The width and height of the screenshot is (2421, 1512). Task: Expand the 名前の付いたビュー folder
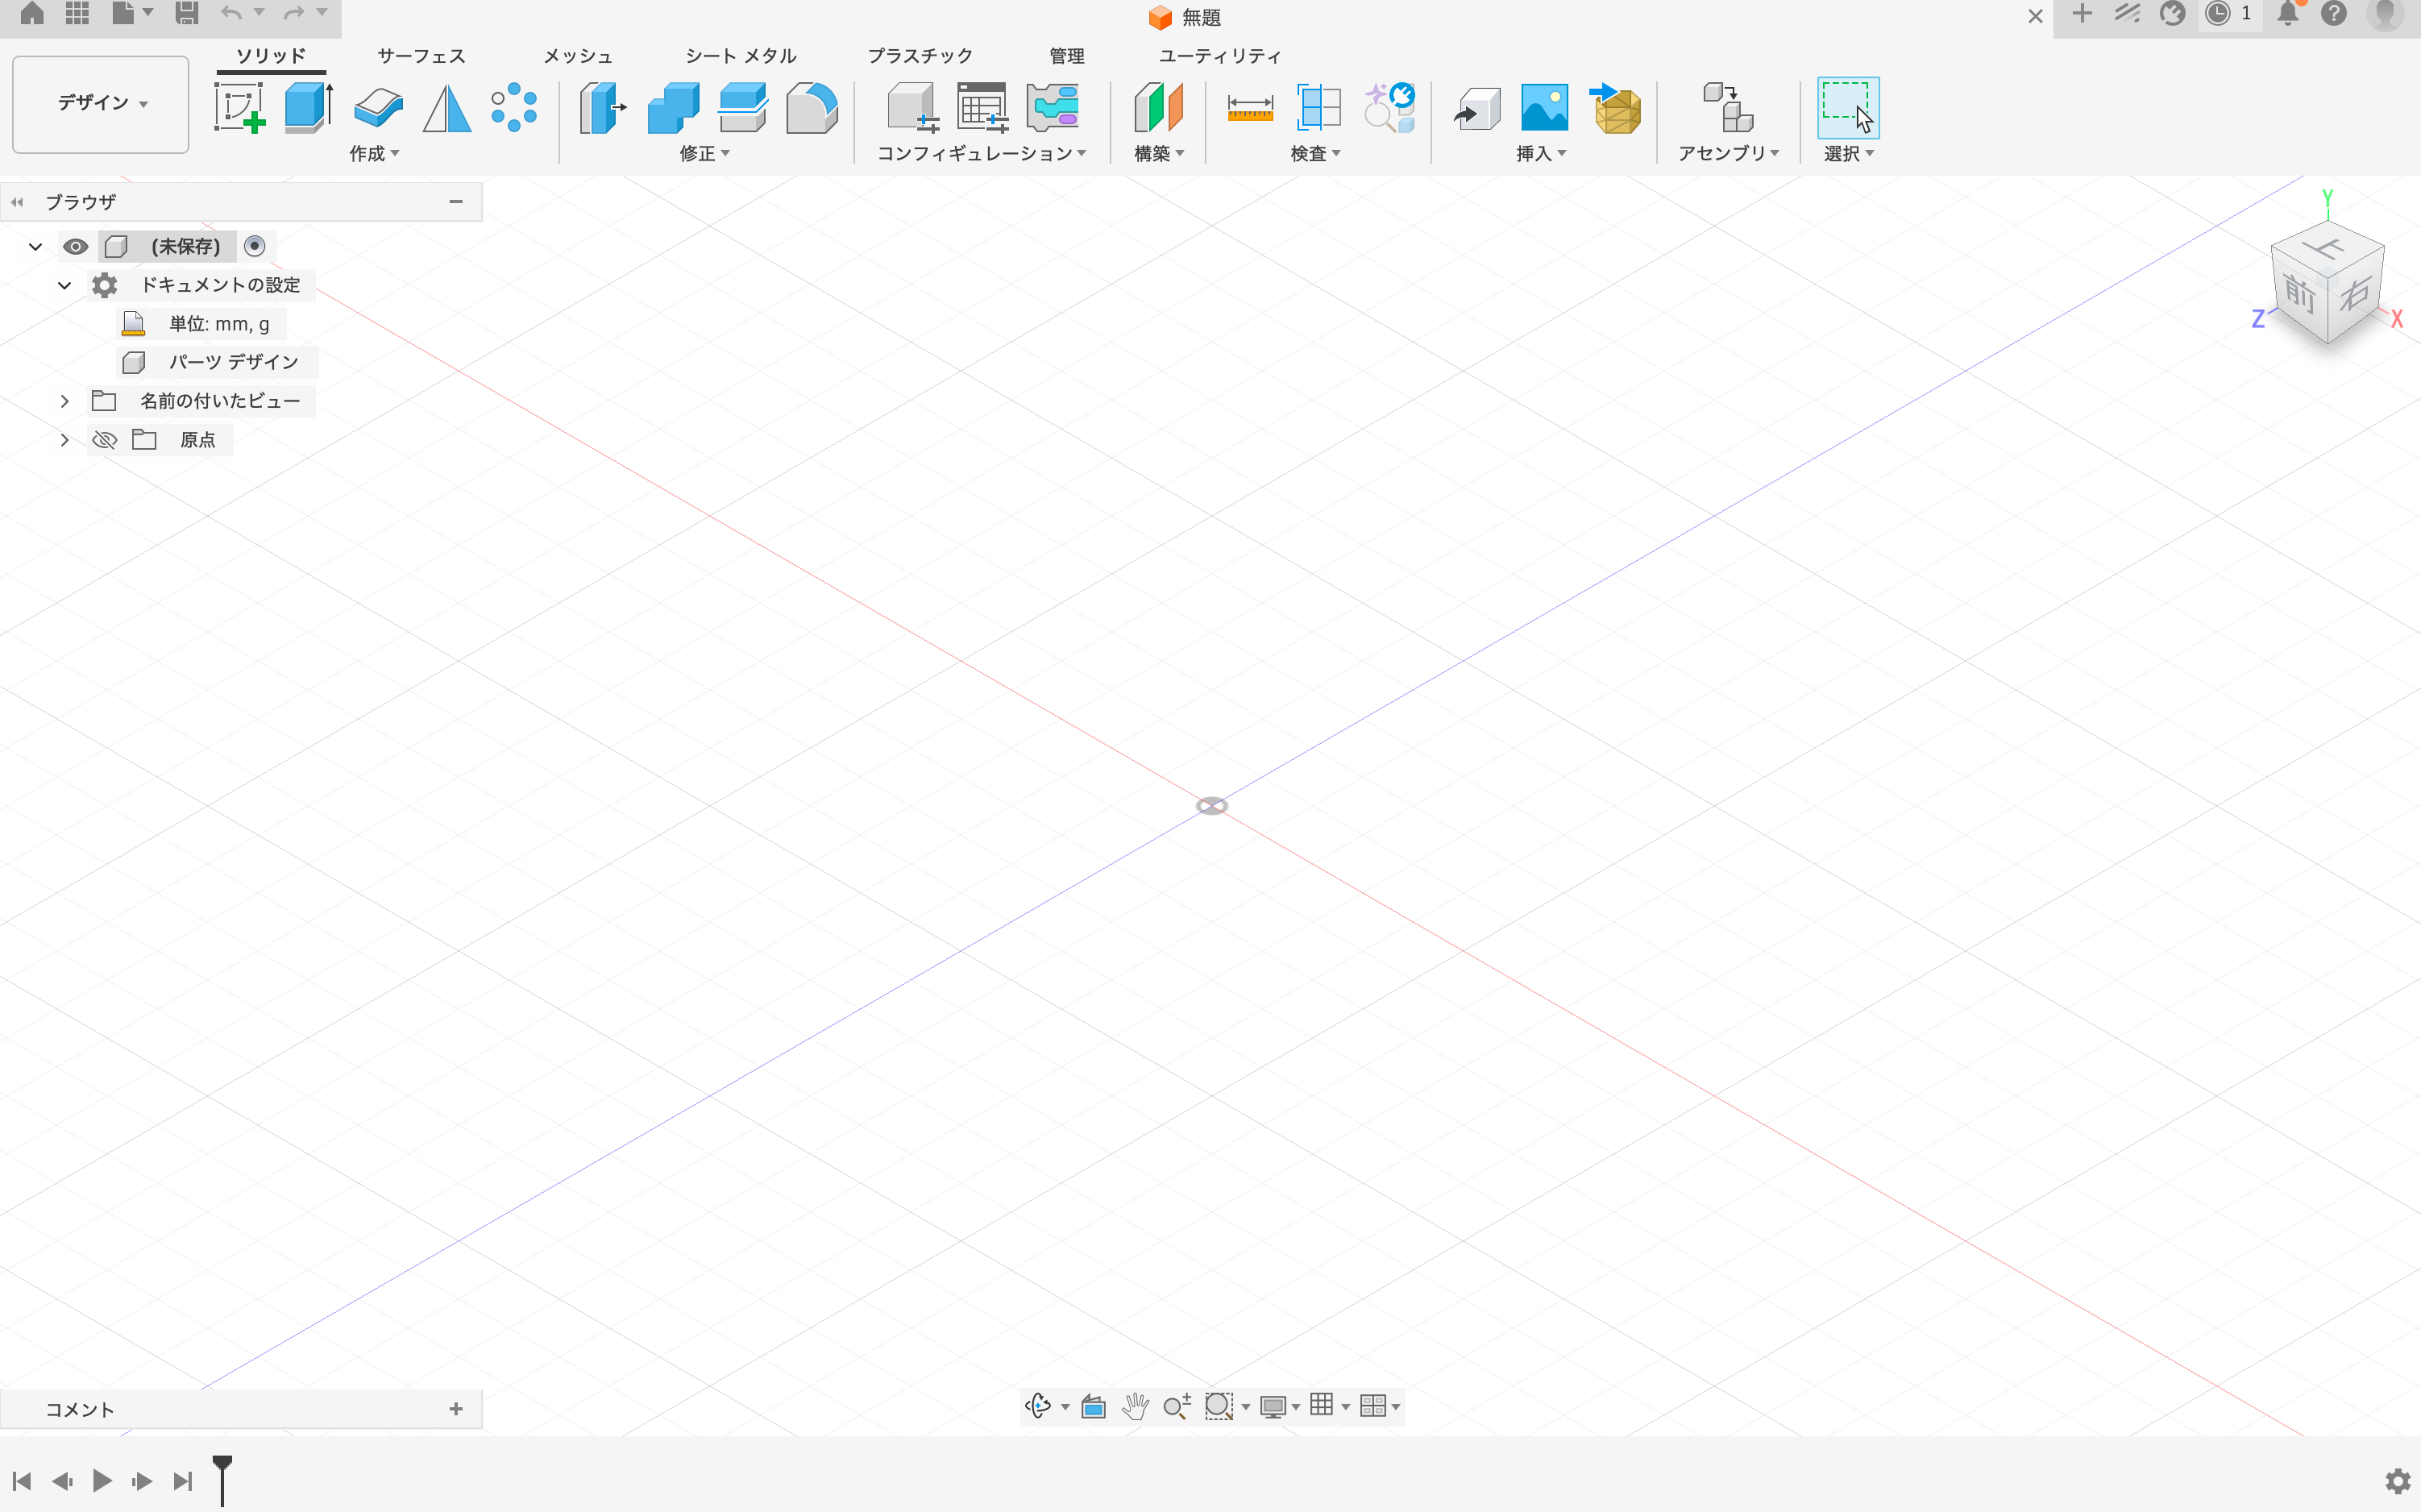(x=65, y=401)
